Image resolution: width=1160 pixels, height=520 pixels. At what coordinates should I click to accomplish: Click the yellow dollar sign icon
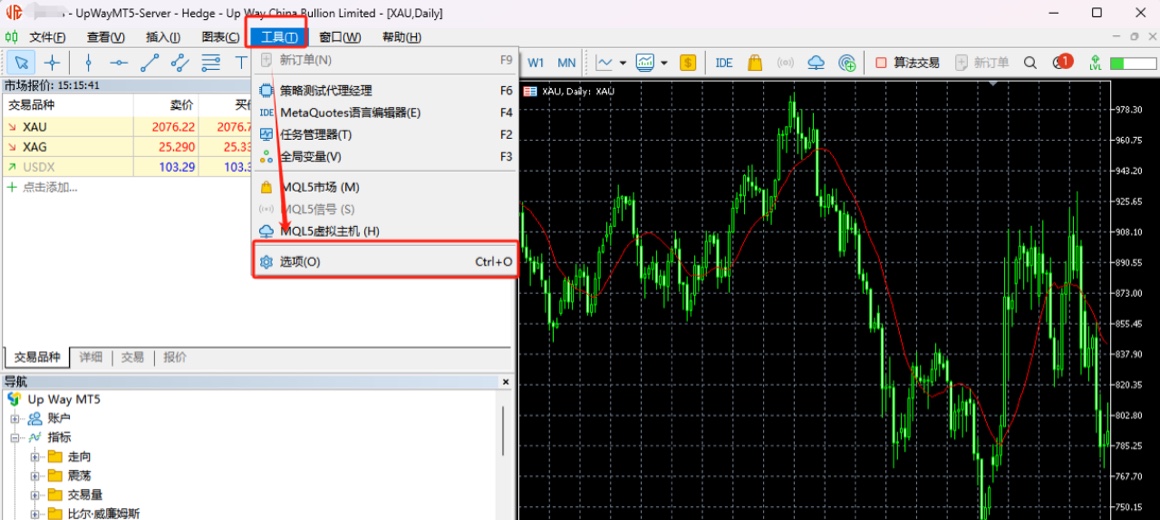point(687,63)
